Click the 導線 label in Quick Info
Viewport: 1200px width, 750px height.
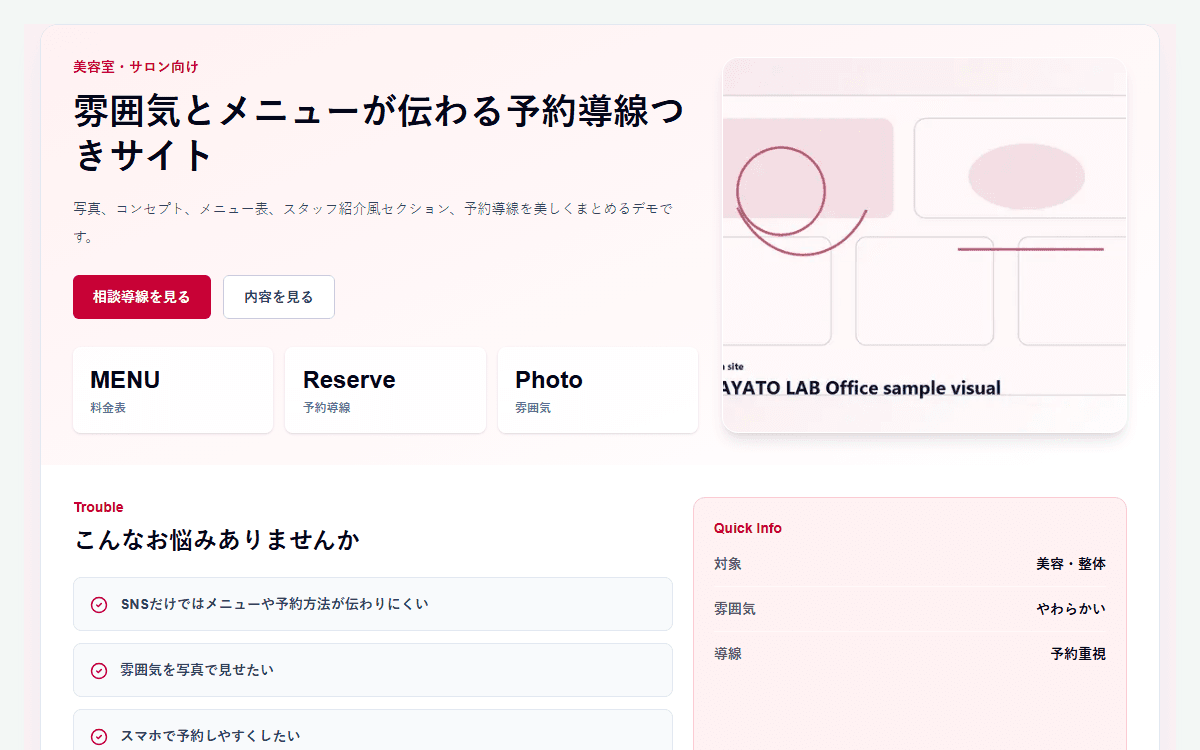(728, 654)
